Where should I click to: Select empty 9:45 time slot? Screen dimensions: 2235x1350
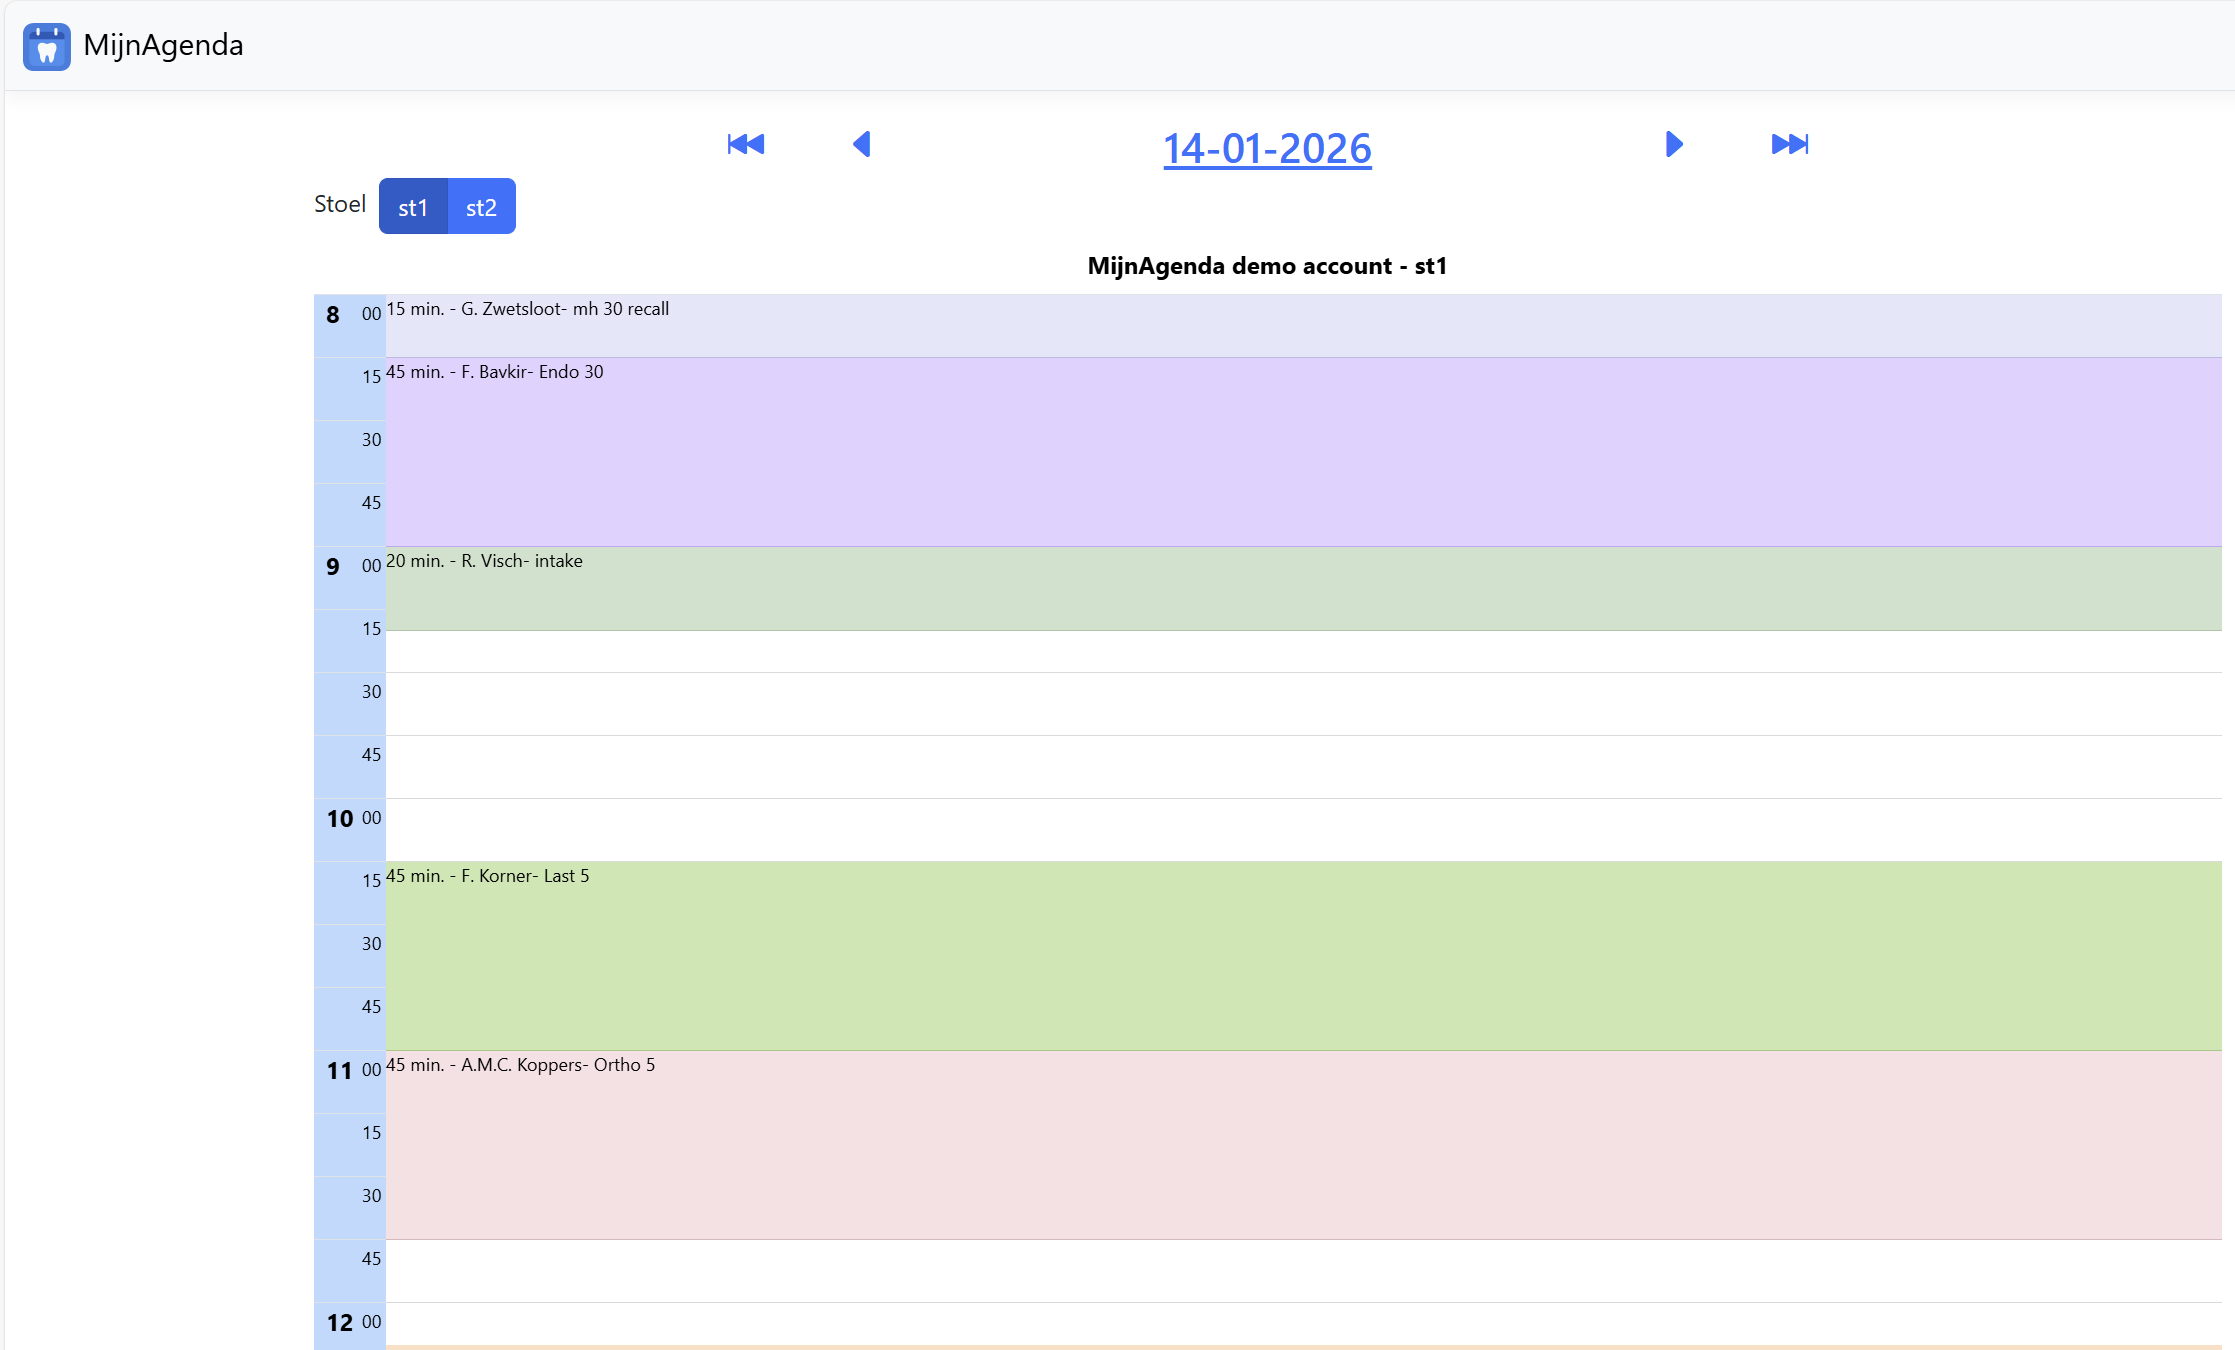(1300, 767)
